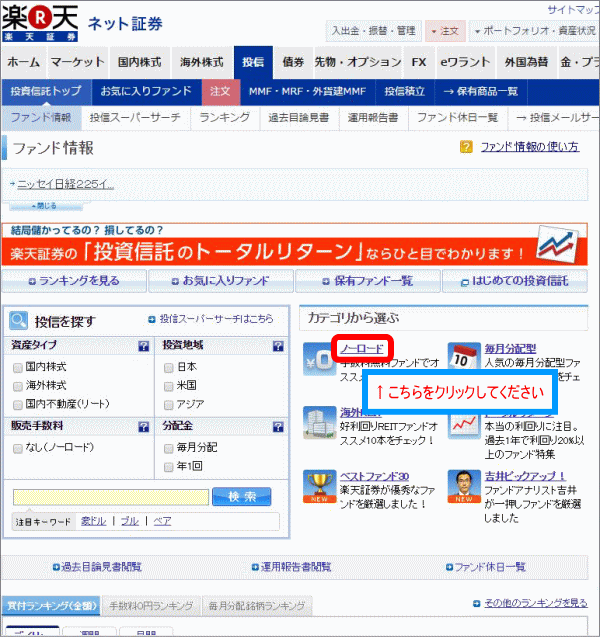Open 投信積立 menu item

[x=405, y=91]
